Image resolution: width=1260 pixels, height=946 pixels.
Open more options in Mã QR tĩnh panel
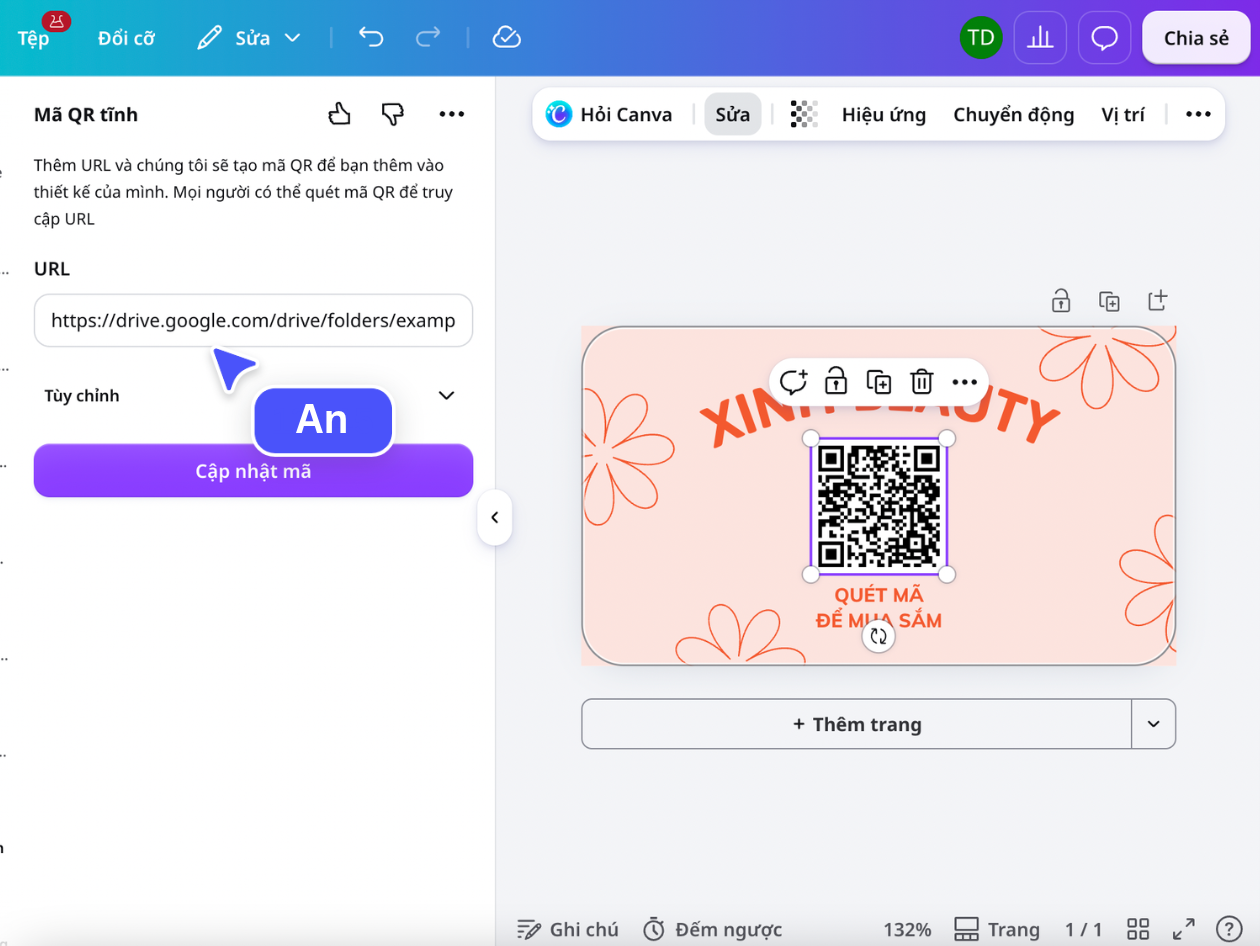pos(452,114)
